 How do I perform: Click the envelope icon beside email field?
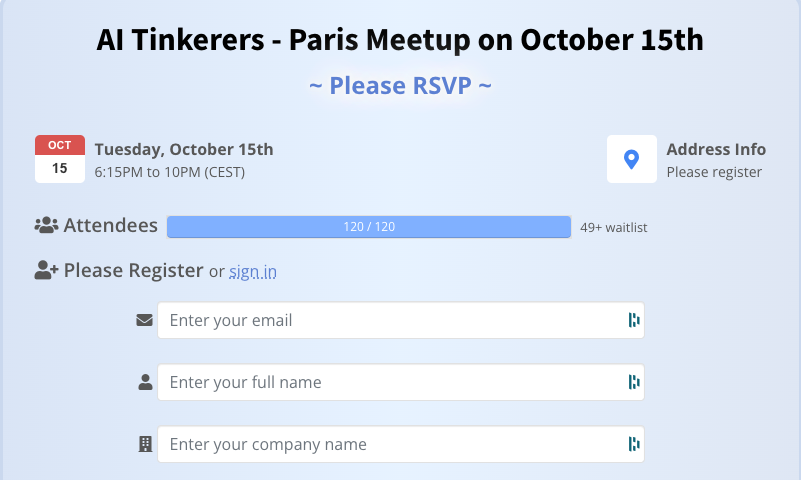click(145, 321)
